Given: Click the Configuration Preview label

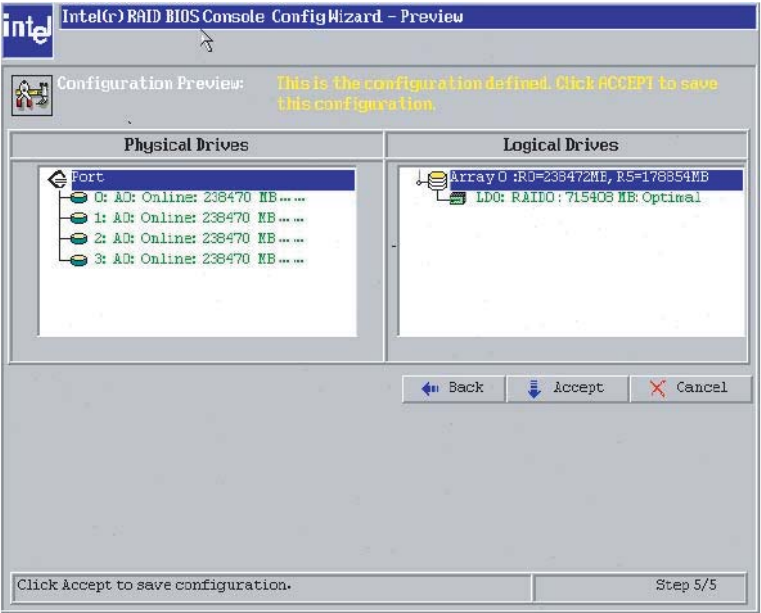Looking at the screenshot, I should point(150,83).
